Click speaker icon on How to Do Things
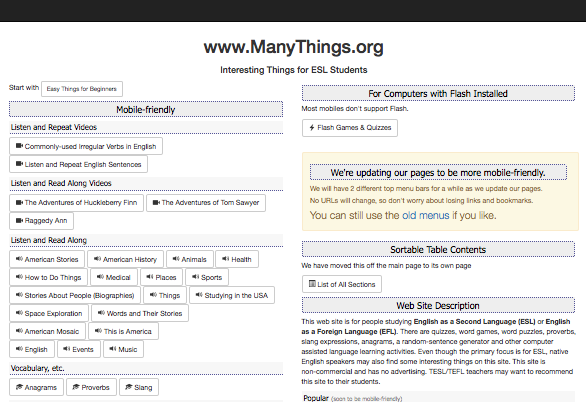 click(19, 277)
